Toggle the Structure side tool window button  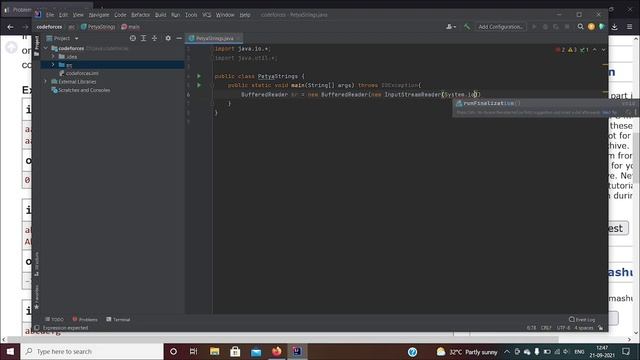click(x=37, y=264)
